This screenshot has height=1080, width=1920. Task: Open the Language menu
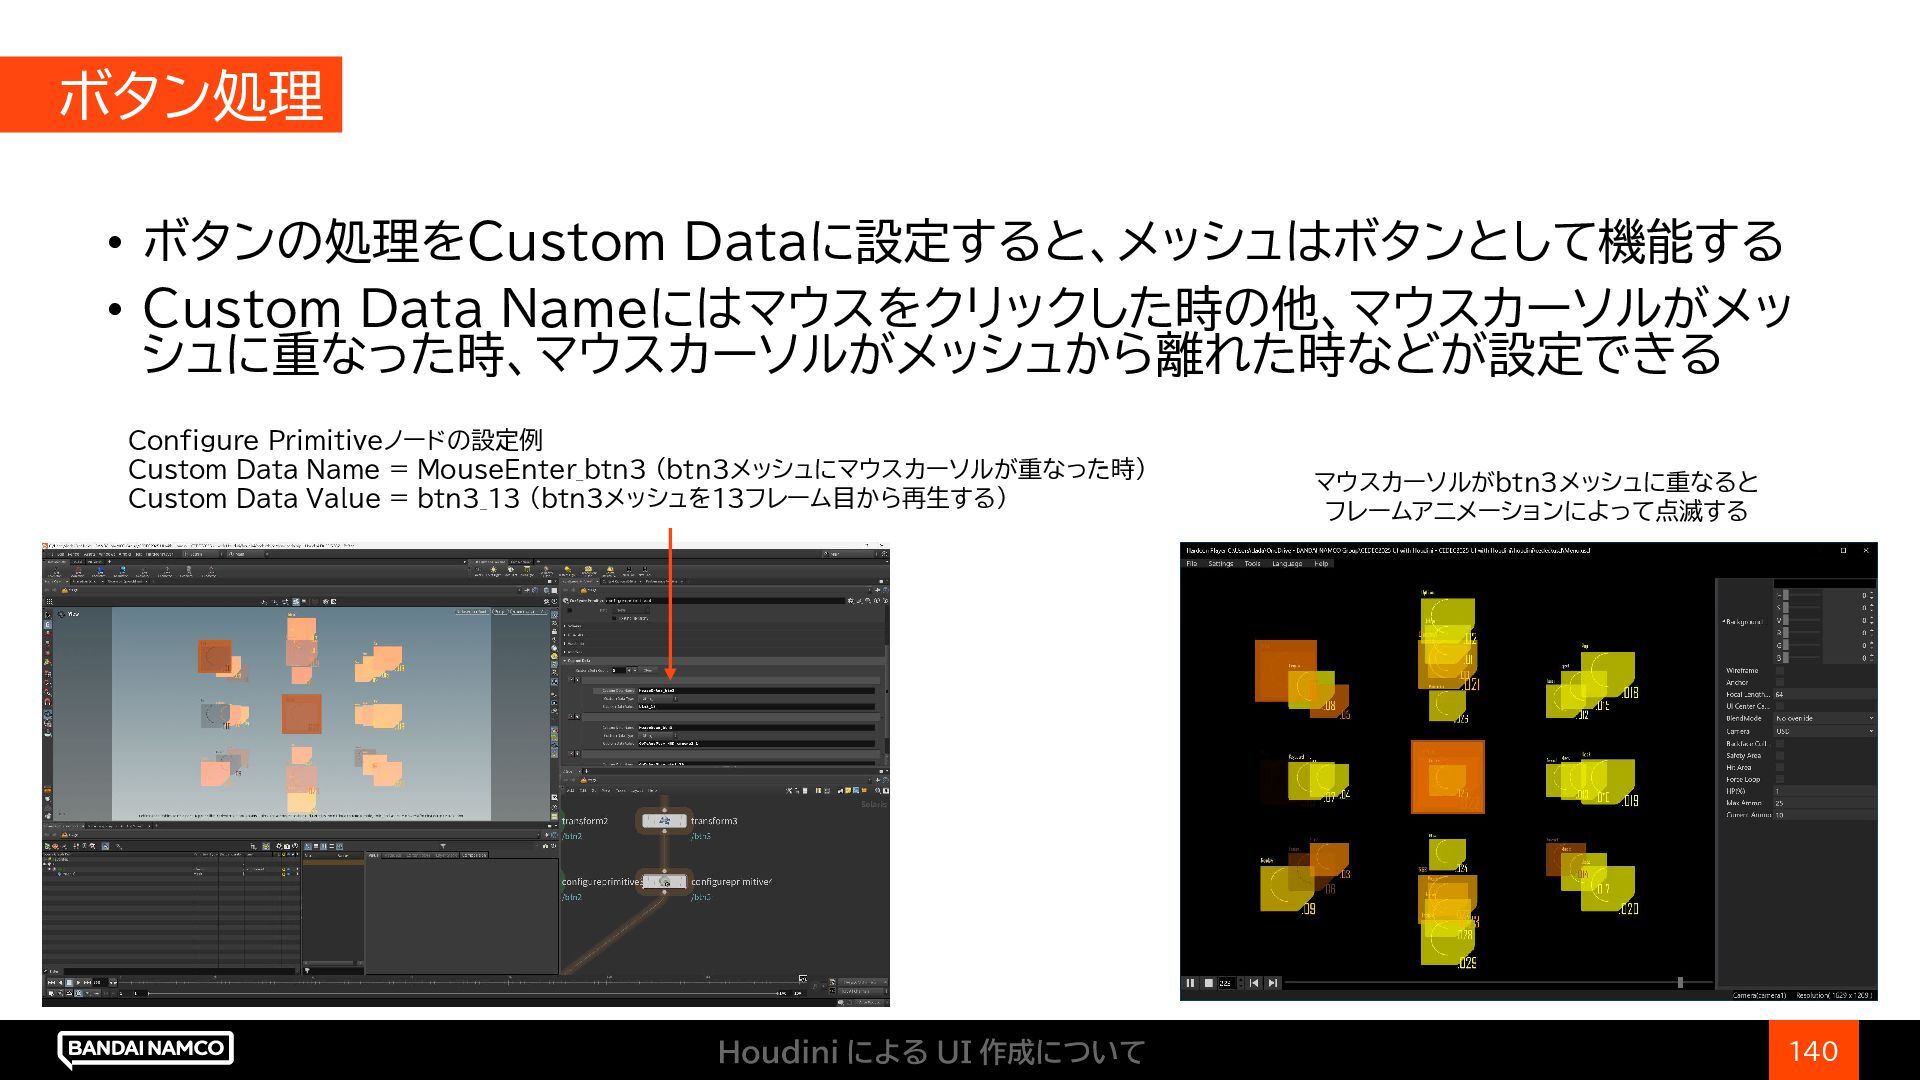coord(1287,564)
